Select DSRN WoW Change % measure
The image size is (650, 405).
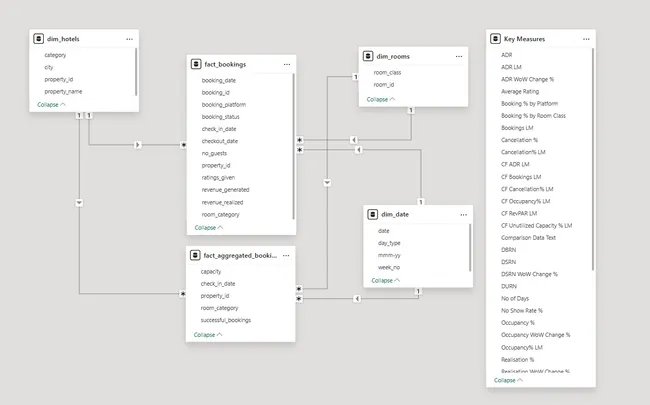[x=529, y=274]
